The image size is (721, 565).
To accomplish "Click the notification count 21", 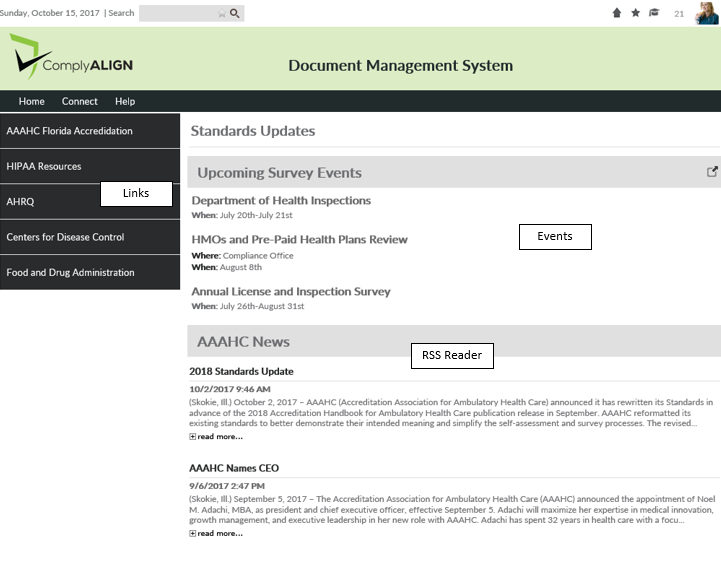I will click(679, 14).
